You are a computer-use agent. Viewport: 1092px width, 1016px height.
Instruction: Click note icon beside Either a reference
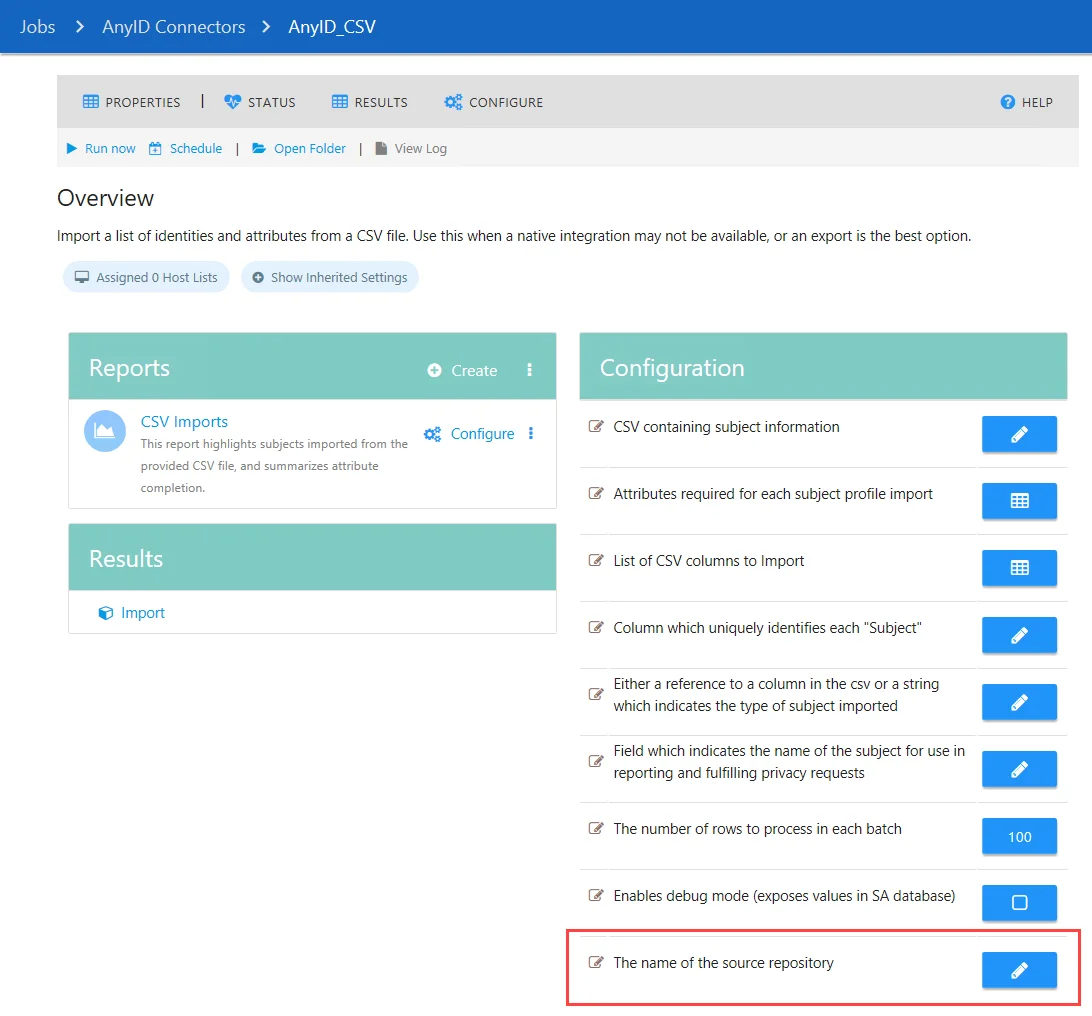pyautogui.click(x=595, y=694)
